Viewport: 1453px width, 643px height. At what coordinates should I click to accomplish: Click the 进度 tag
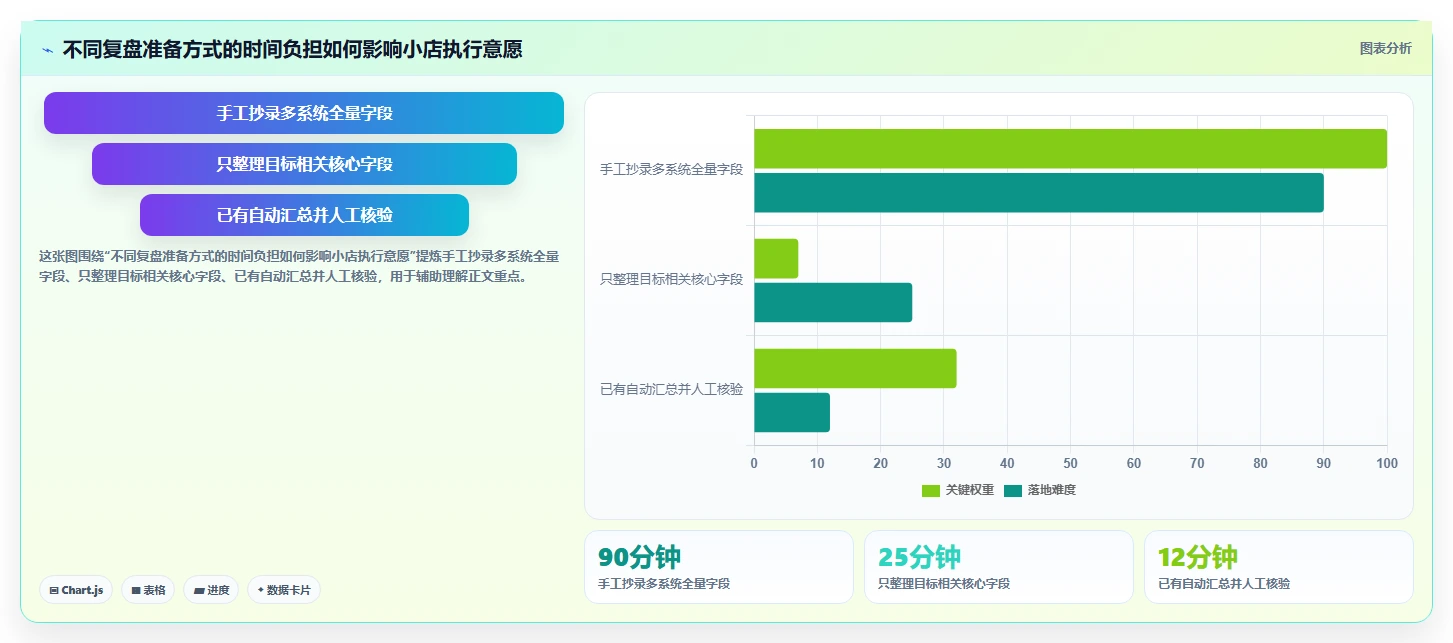pyautogui.click(x=211, y=590)
